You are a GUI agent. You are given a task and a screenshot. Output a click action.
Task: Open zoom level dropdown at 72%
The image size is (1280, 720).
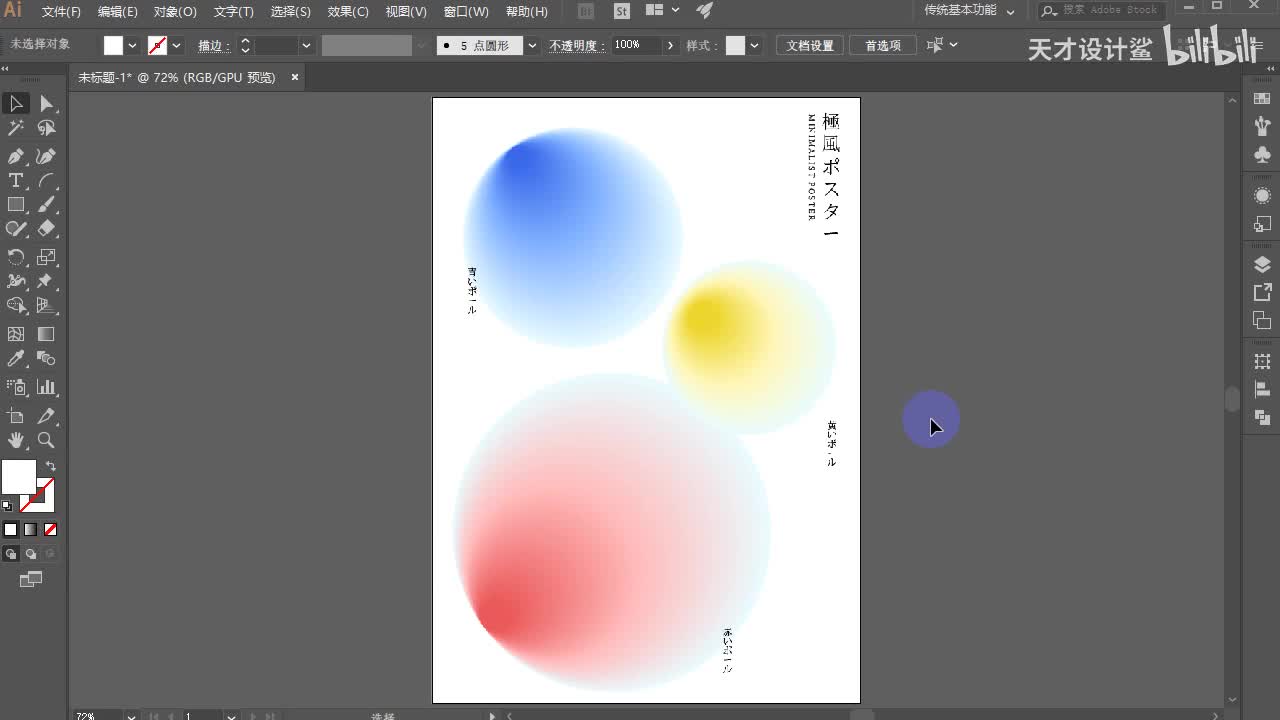131,715
